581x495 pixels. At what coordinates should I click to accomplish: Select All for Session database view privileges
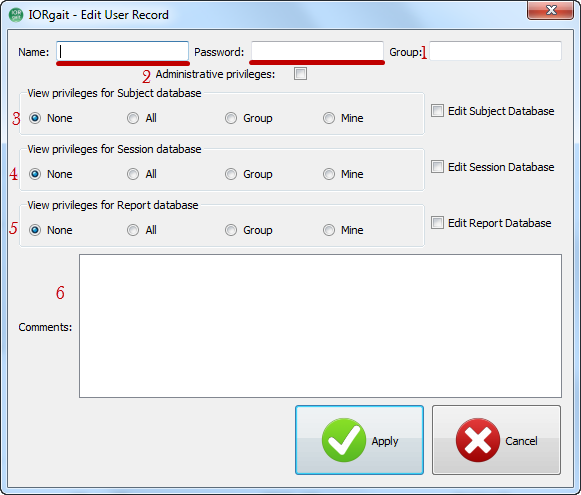pos(133,174)
